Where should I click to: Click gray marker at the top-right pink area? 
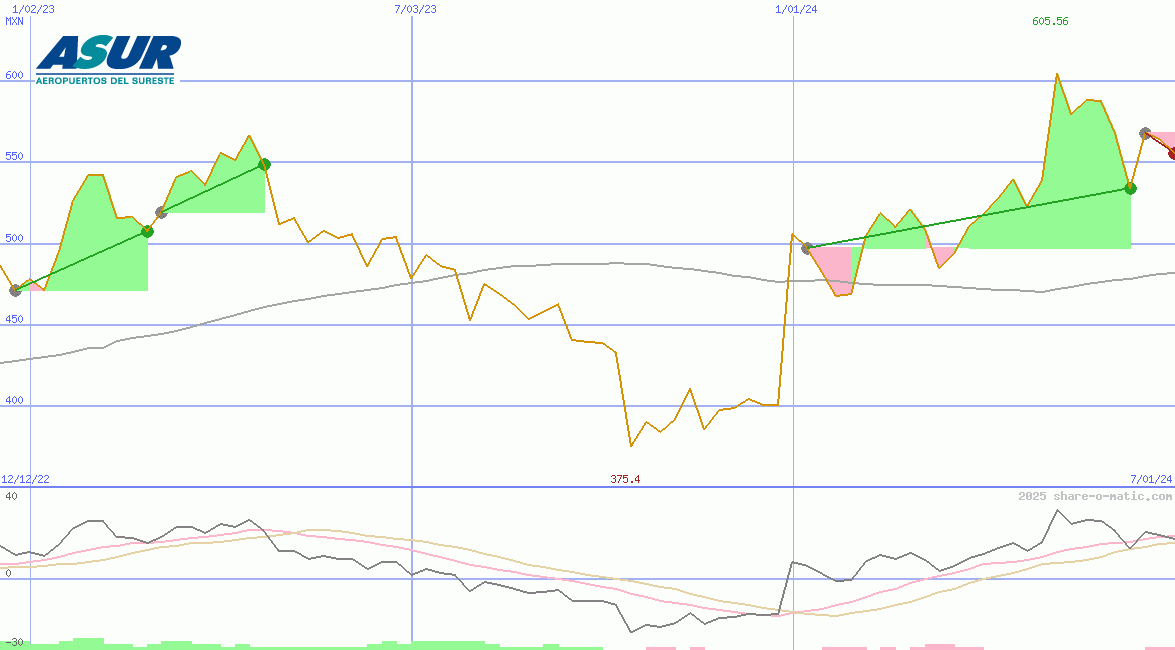[1145, 133]
